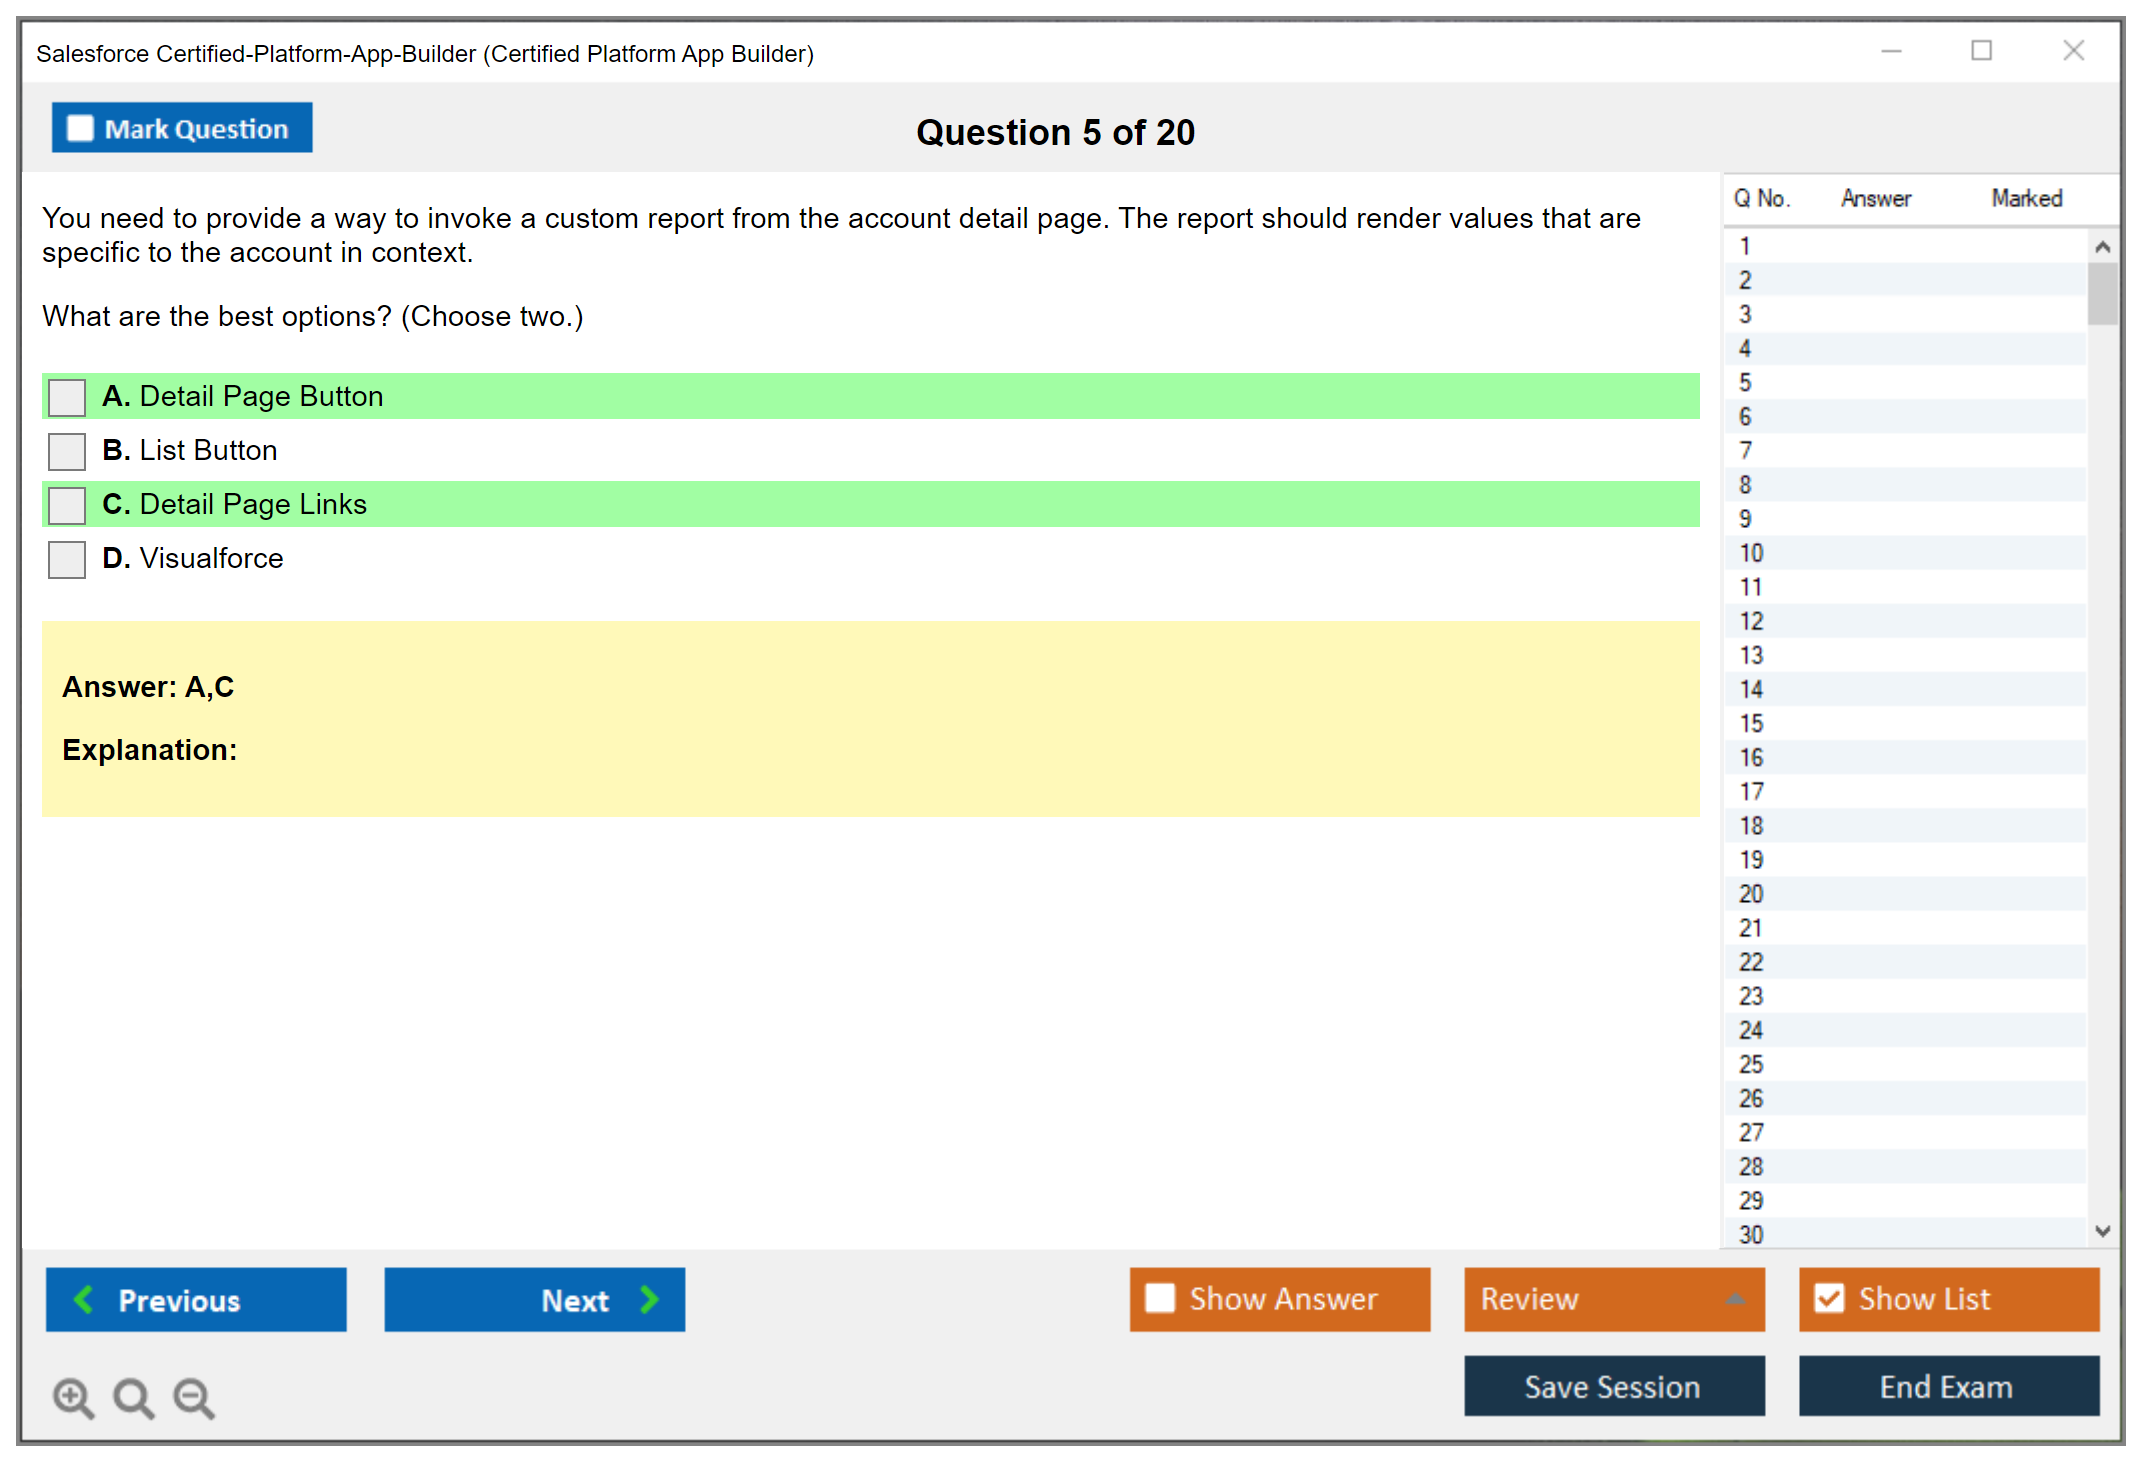Screen dimensions: 2150x1470
Task: Click the zoom out magnifier icon
Action: pyautogui.click(x=194, y=1398)
